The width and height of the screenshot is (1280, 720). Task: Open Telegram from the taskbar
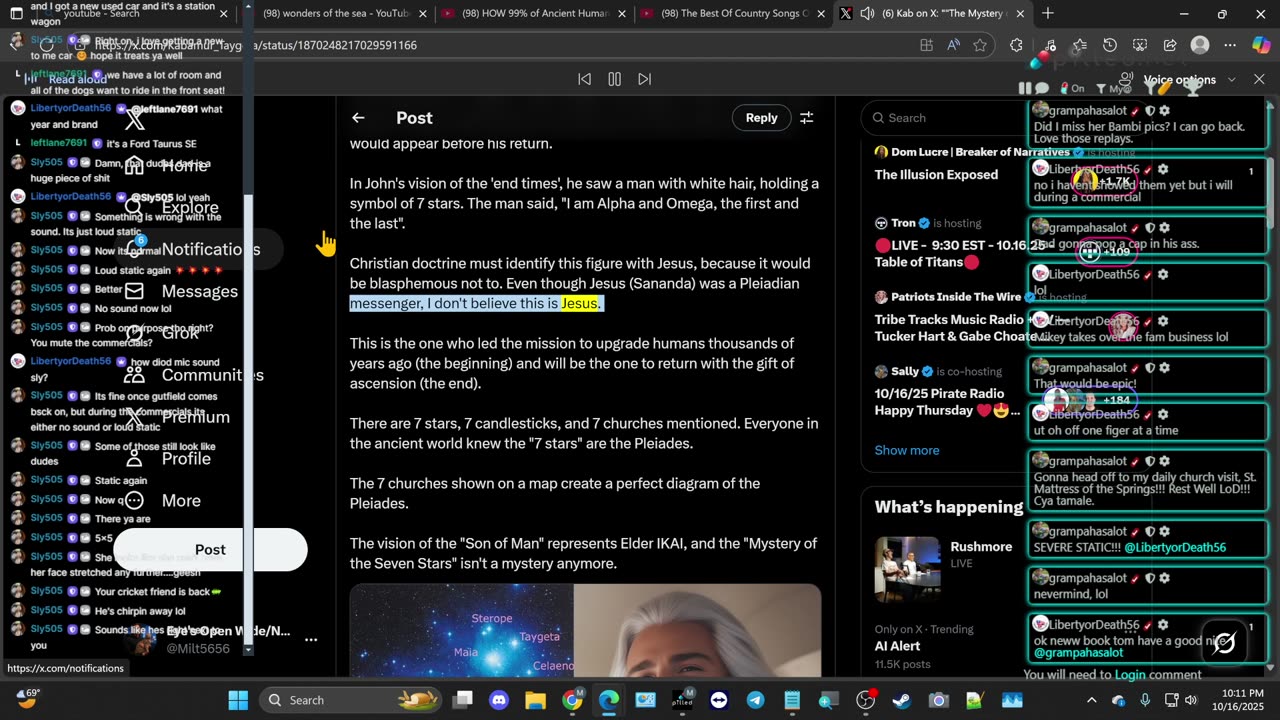pos(755,700)
